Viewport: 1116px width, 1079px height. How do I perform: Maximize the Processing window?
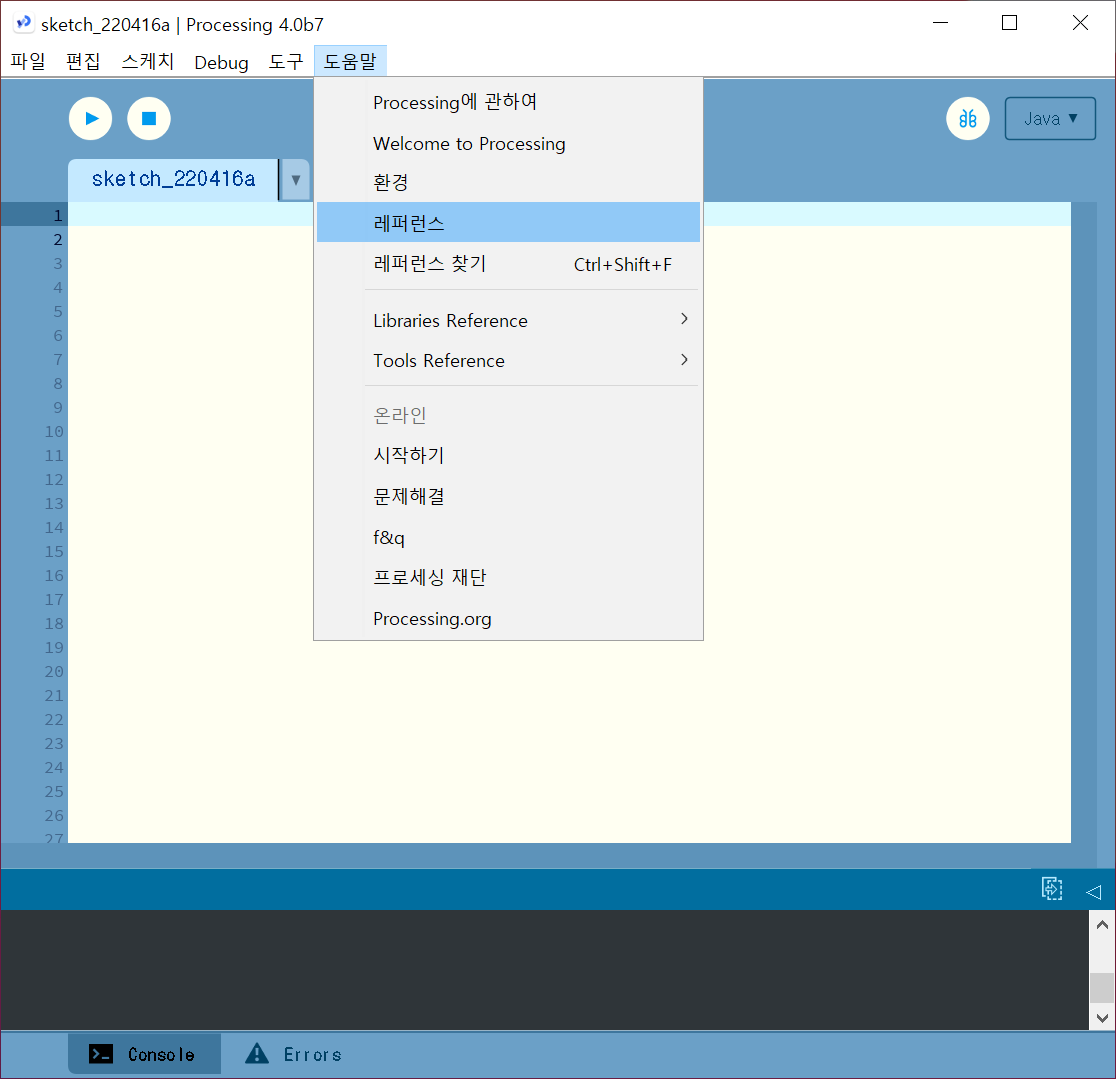coord(1009,23)
